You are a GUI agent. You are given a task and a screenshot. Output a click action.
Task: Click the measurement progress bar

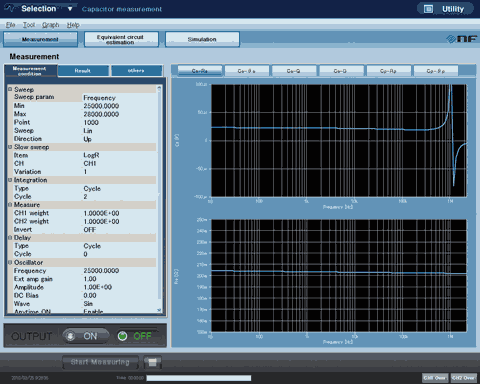[x=199, y=378]
